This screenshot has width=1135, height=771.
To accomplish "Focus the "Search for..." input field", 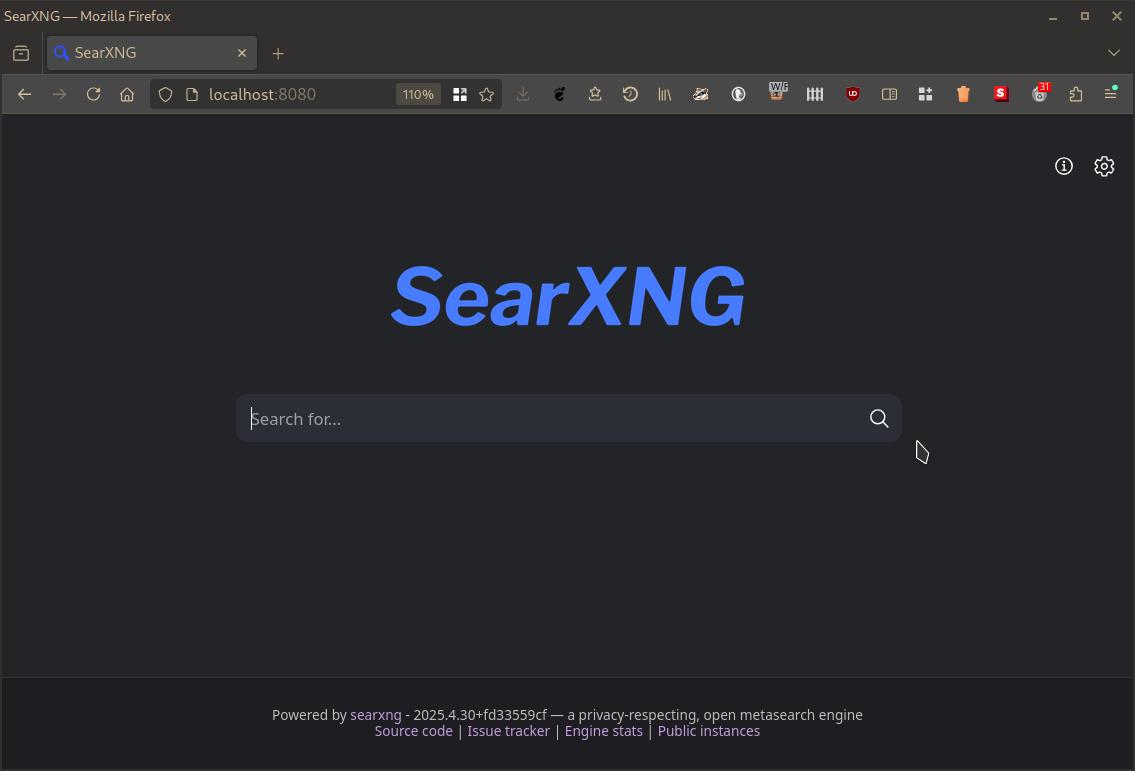I will coord(550,419).
